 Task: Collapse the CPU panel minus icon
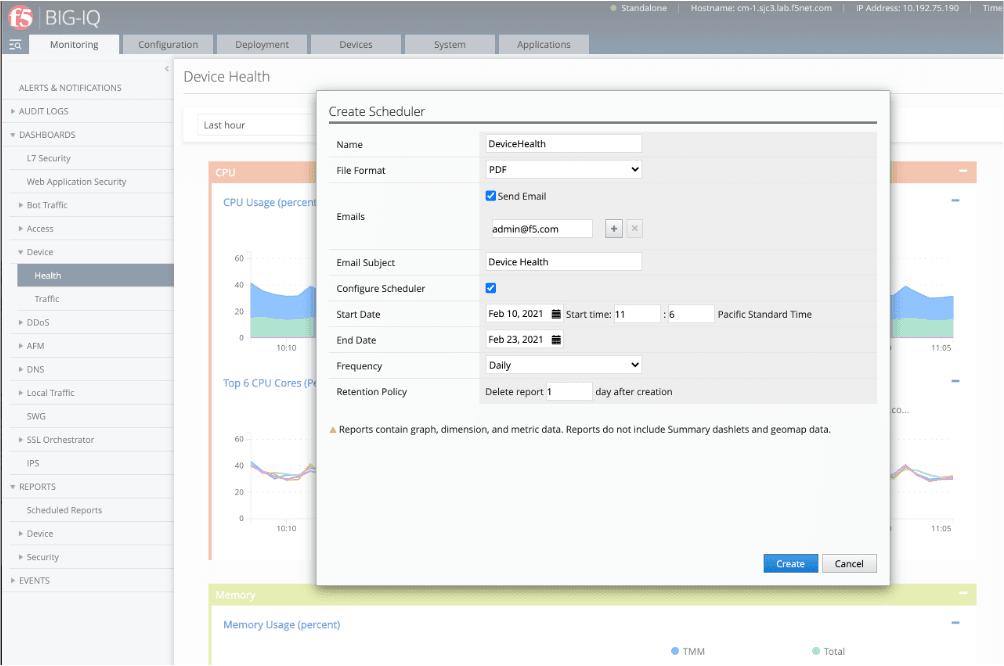(x=962, y=172)
